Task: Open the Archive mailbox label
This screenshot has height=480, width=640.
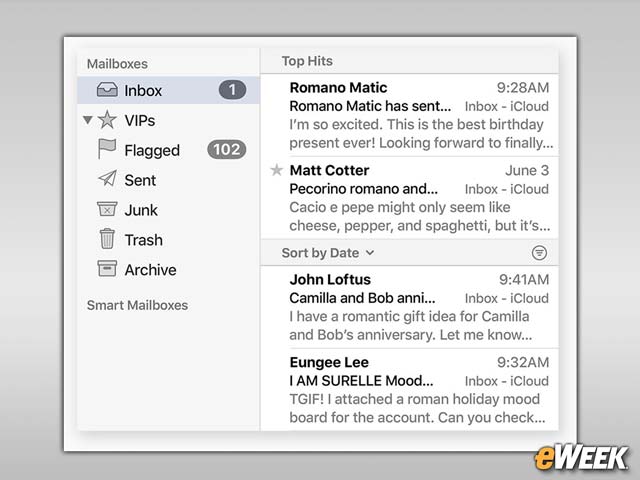Action: coord(150,270)
